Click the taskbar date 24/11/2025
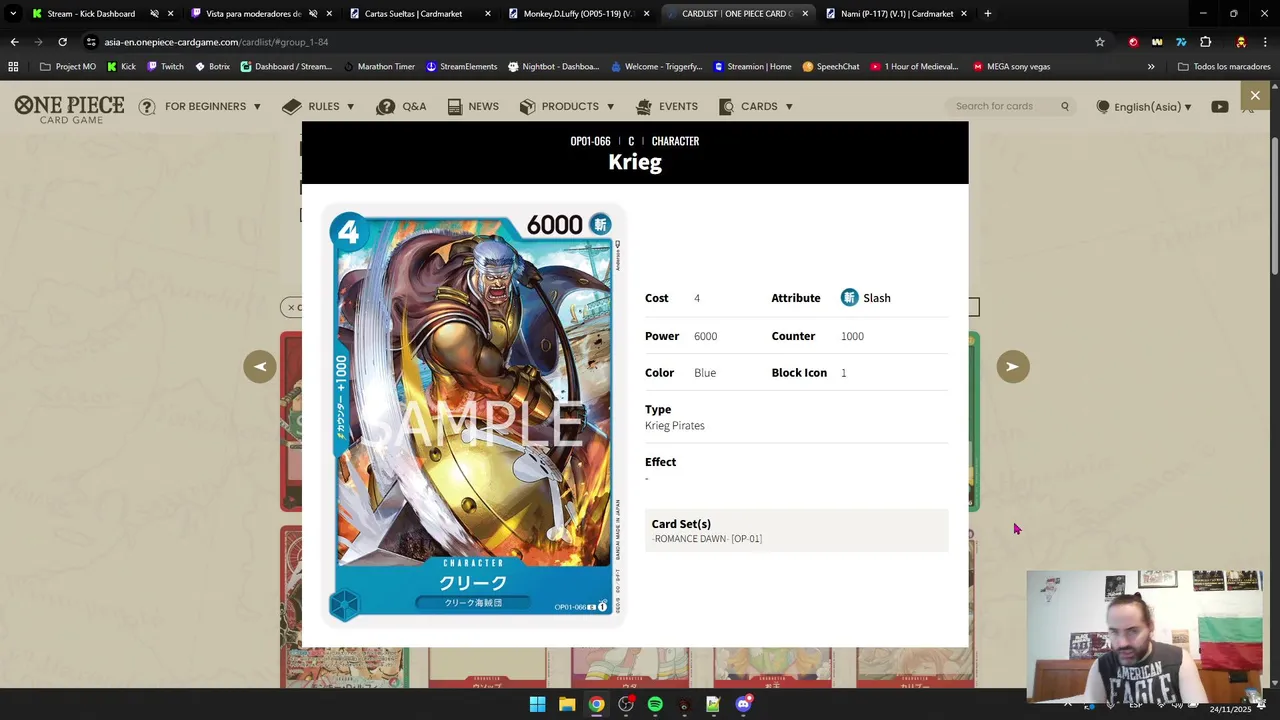This screenshot has width=1280, height=720. pos(1229,709)
